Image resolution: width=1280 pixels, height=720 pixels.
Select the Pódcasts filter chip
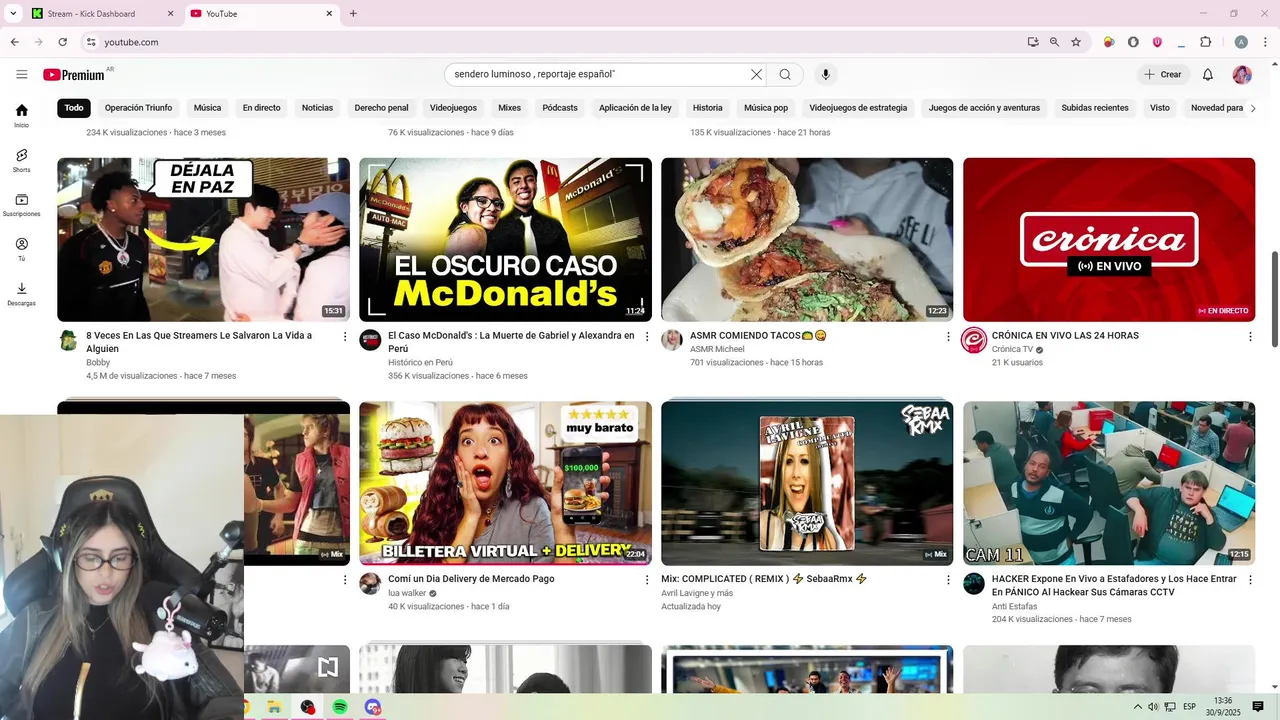pos(560,108)
